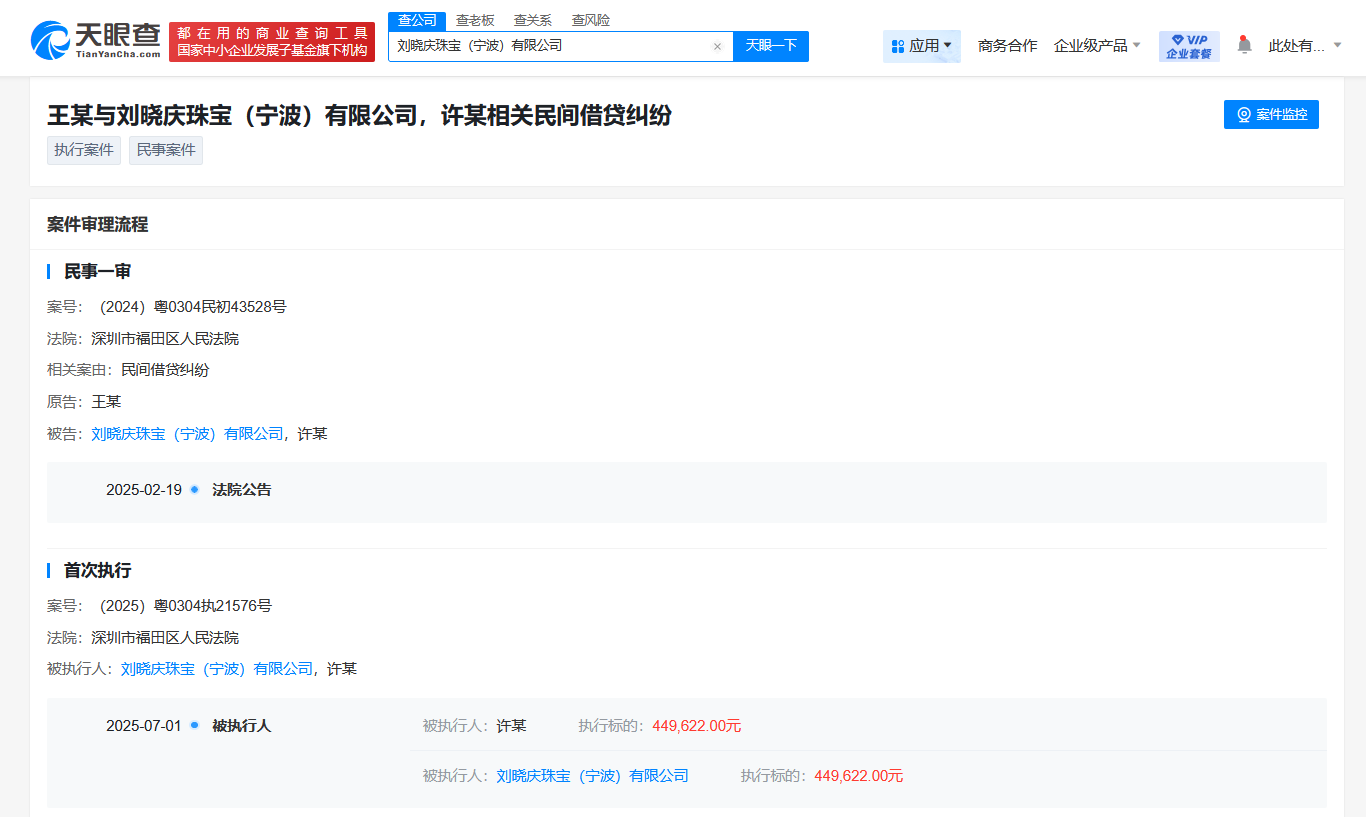This screenshot has height=817, width=1366.
Task: Clear the search box text
Action: [717, 47]
